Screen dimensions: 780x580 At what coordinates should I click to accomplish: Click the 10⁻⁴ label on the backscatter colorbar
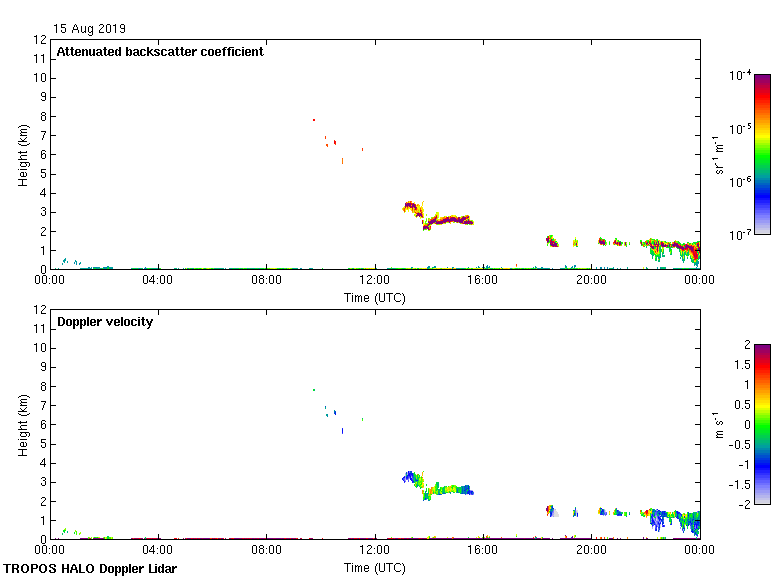pos(741,76)
